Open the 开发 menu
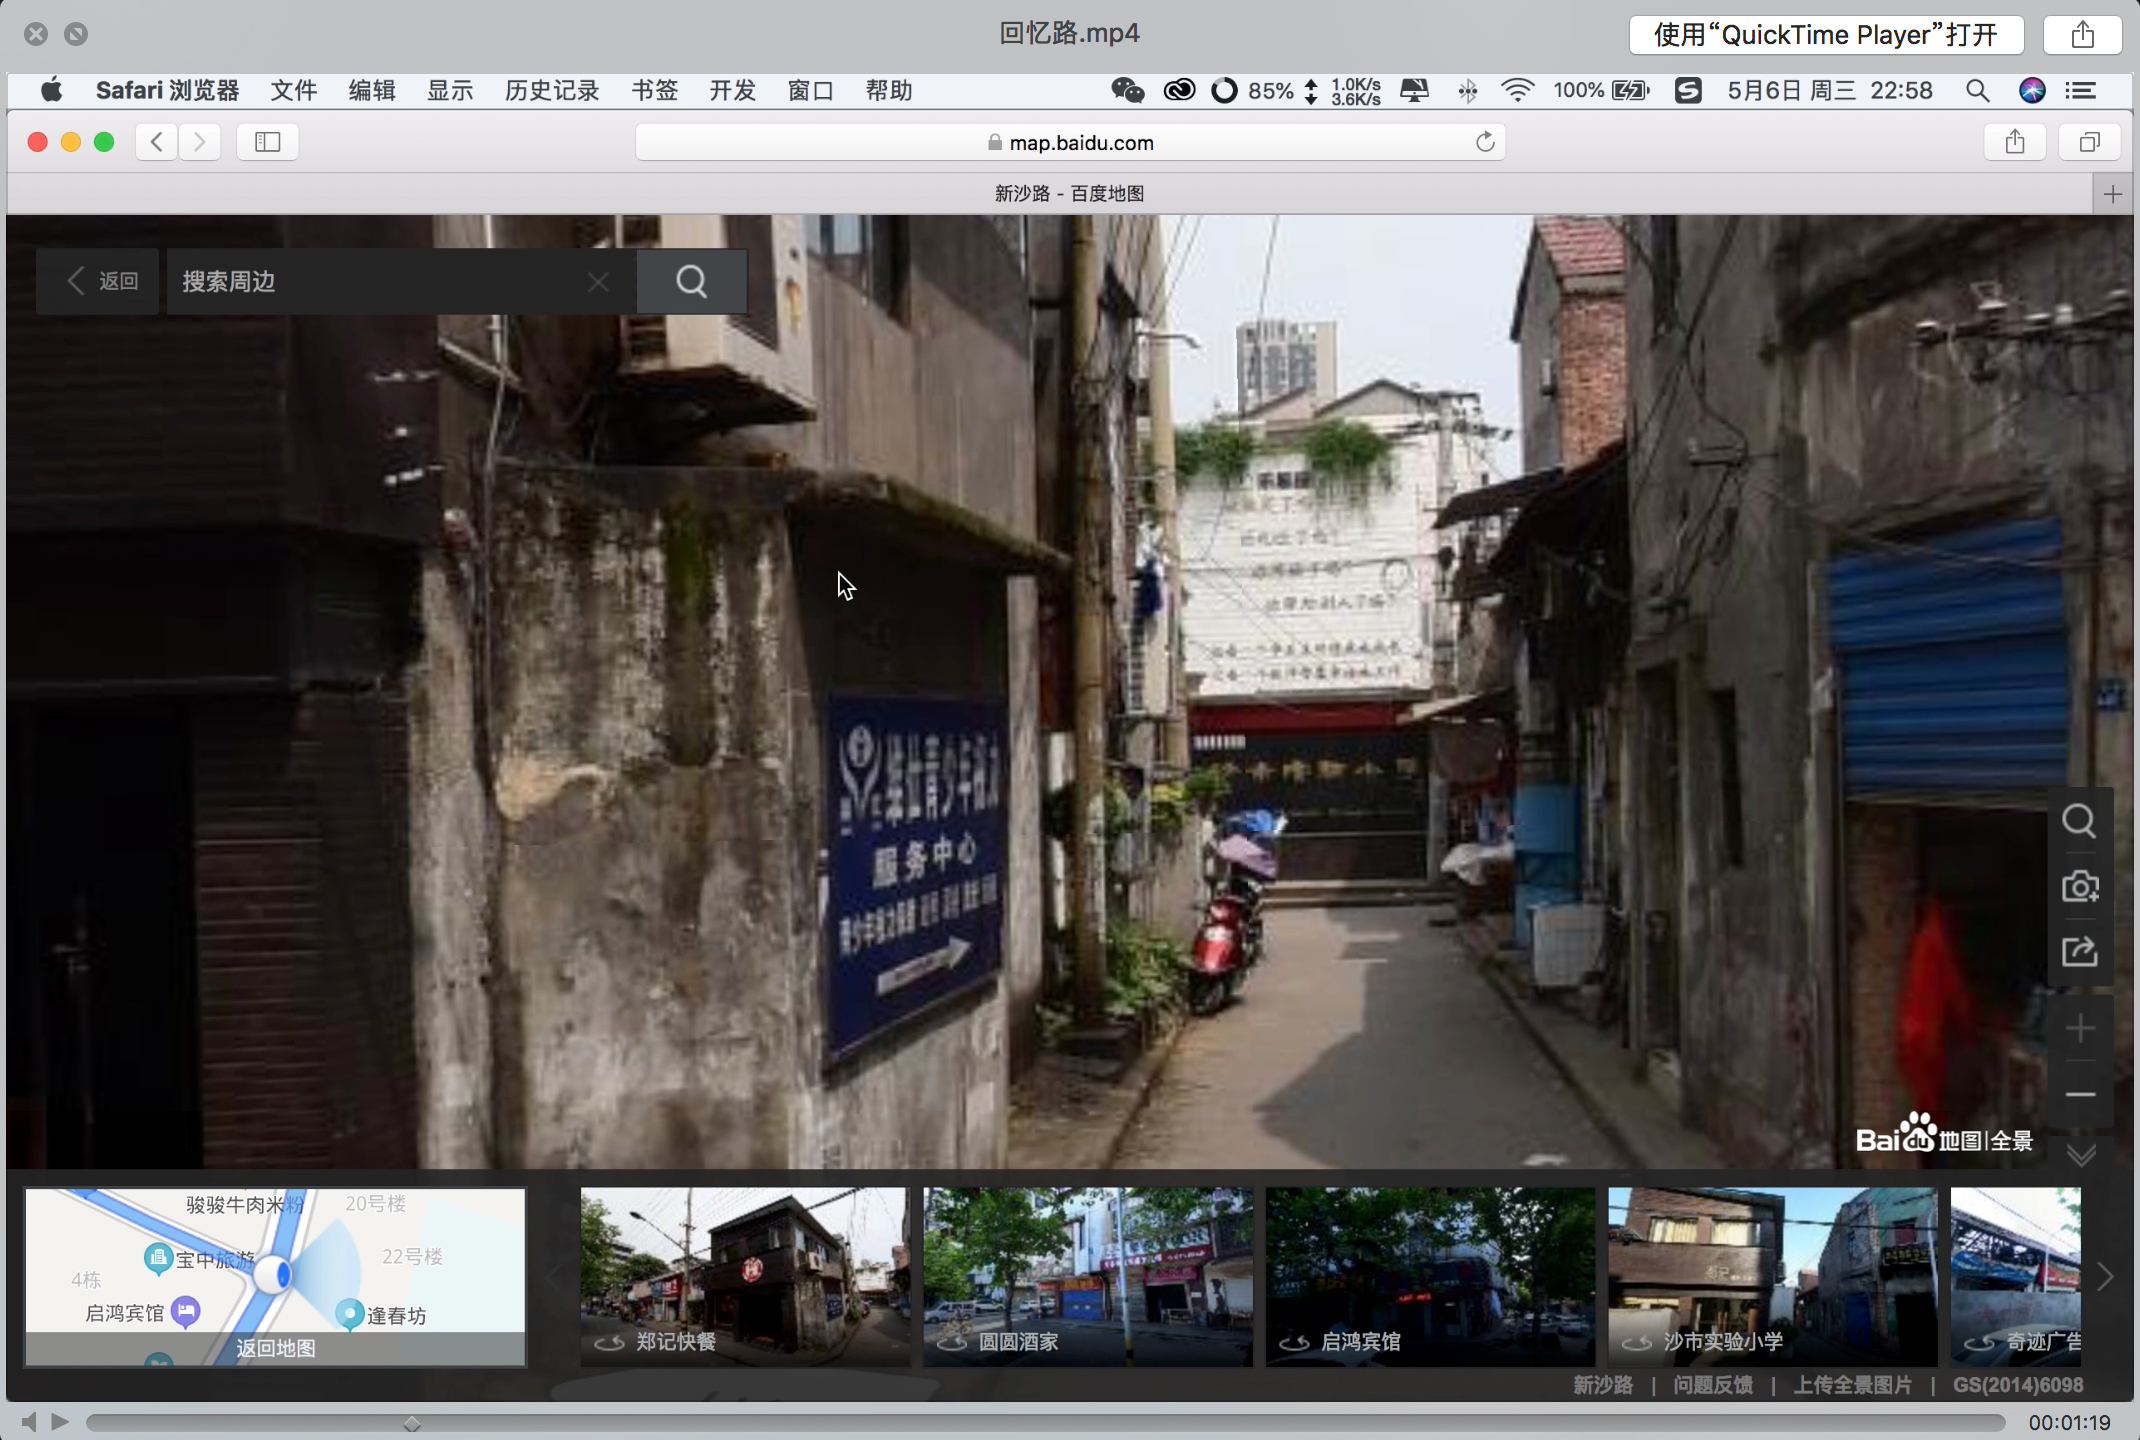The width and height of the screenshot is (2140, 1440). tap(733, 91)
